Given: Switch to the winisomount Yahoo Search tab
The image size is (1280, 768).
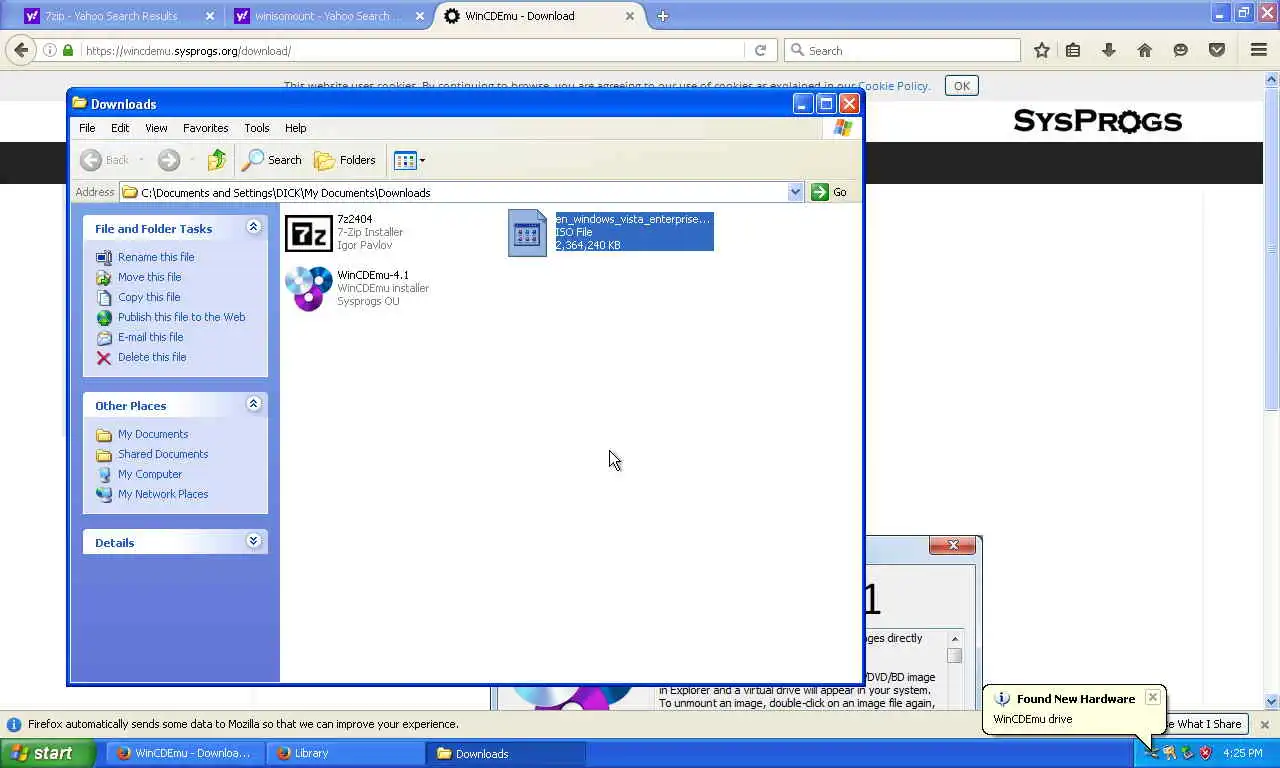Looking at the screenshot, I should pyautogui.click(x=328, y=16).
